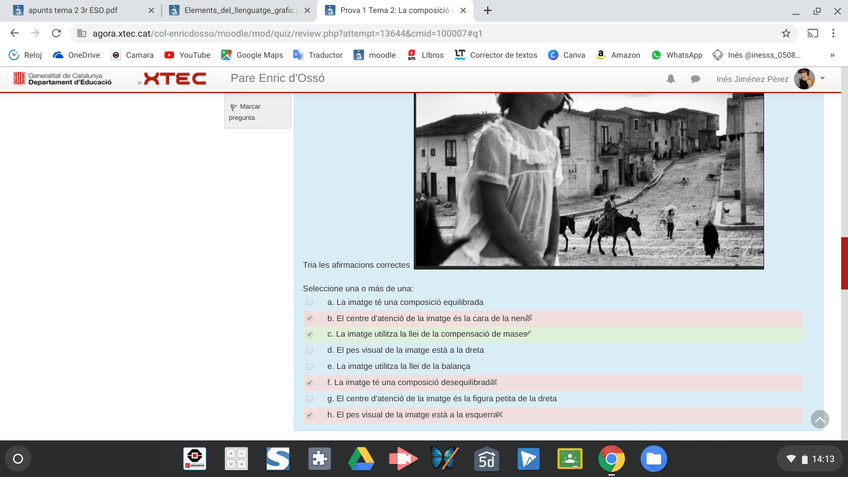
Task: Uncheck option c llei de compensació
Action: coord(310,334)
